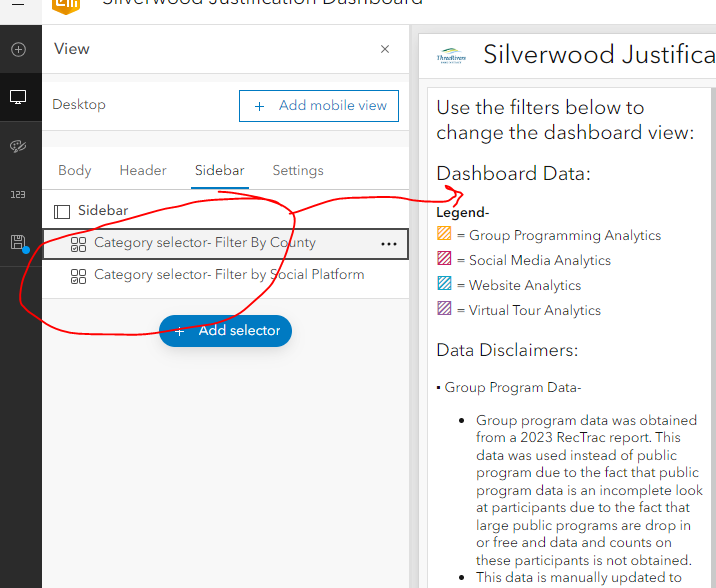Select Category selector- Filter By County row

tap(225, 244)
